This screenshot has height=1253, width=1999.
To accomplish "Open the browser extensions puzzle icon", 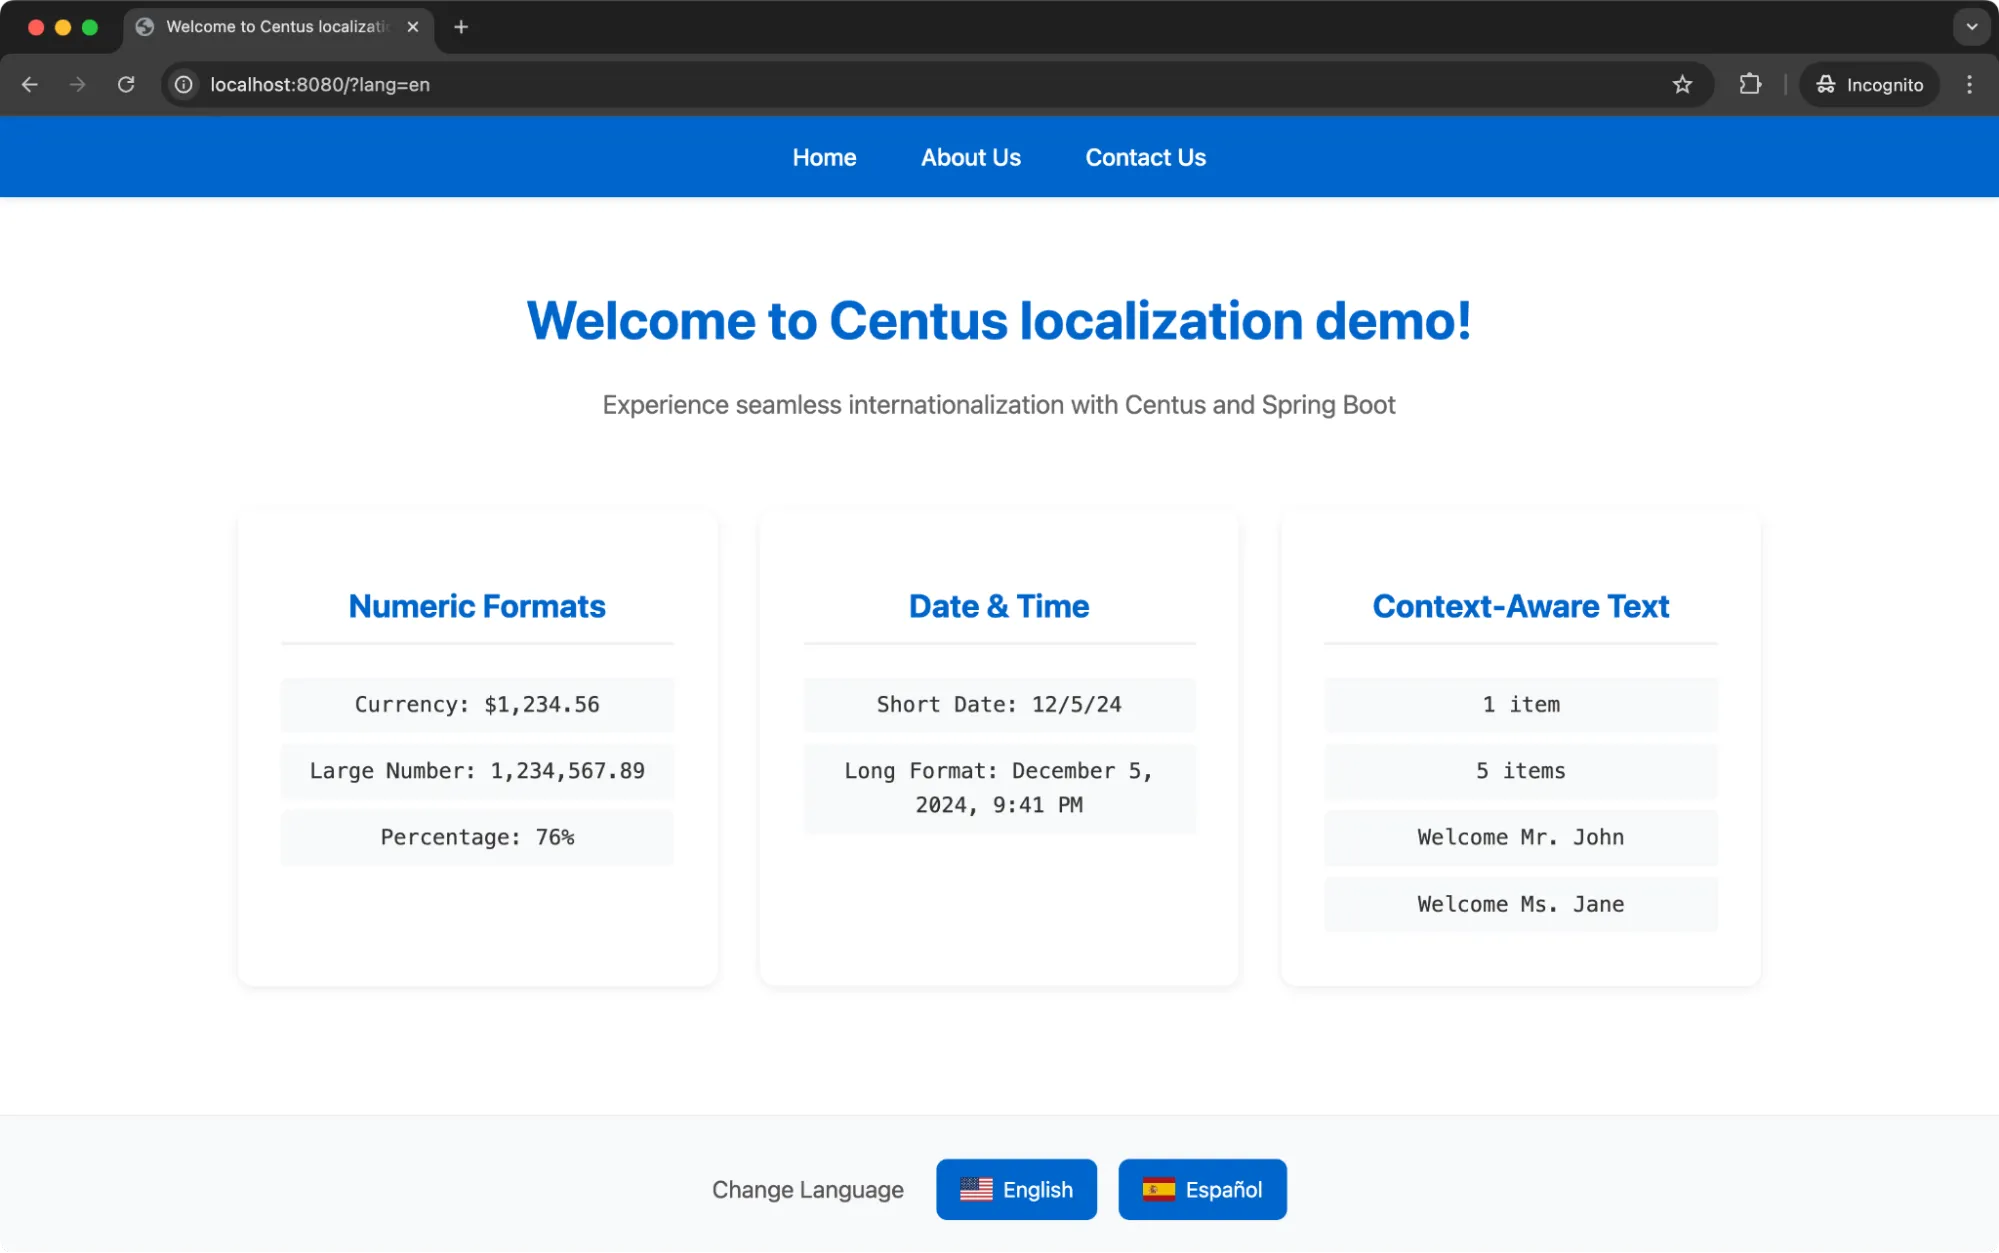I will click(1749, 84).
